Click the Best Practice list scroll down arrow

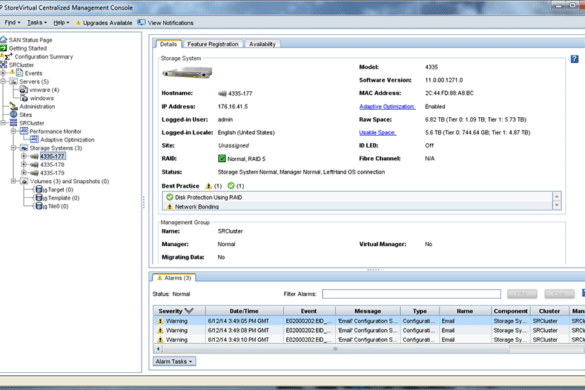coord(557,205)
